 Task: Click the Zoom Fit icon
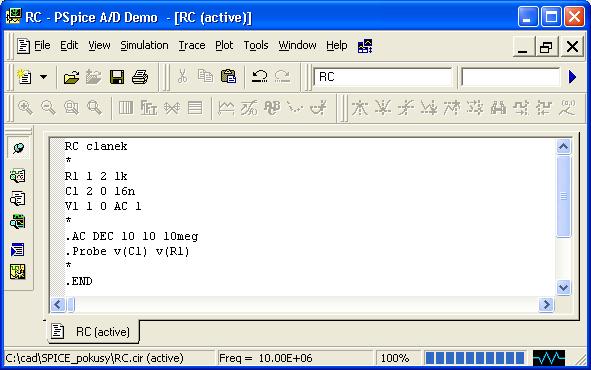[x=94, y=108]
